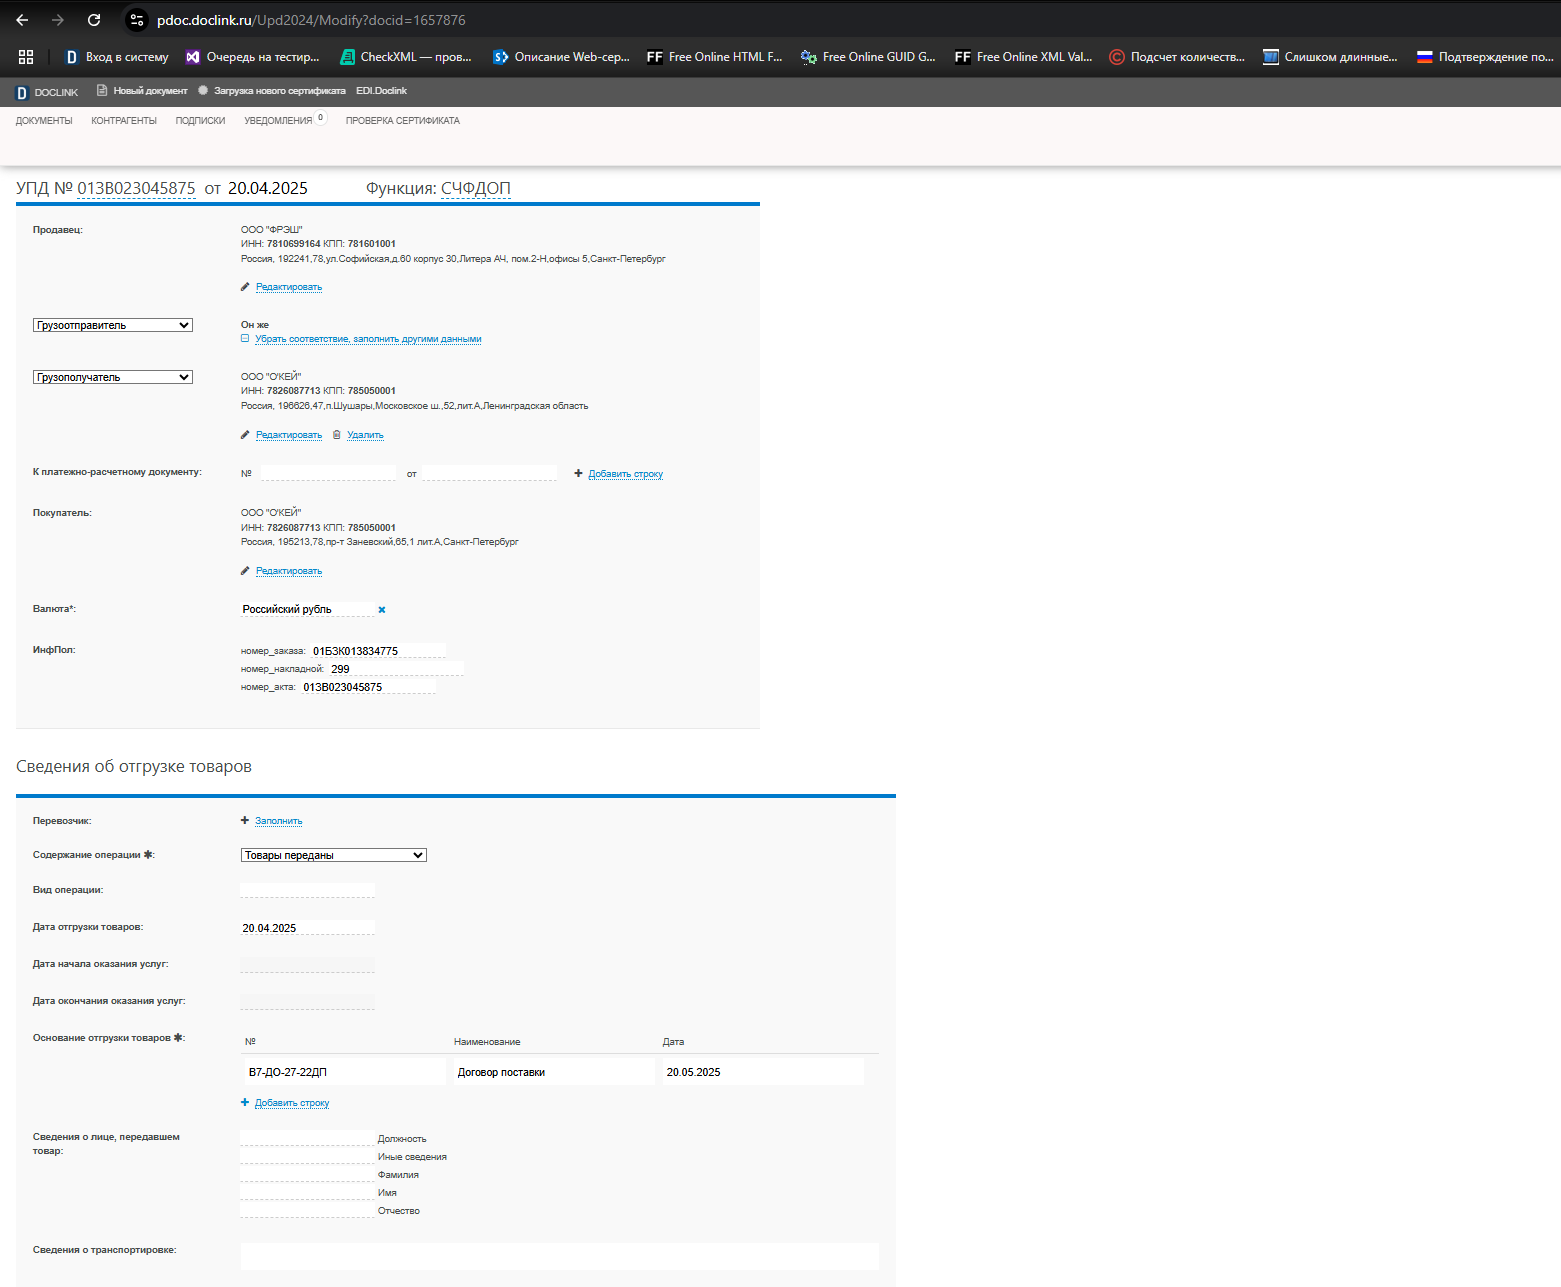Click basis number field В7-ДО-27-22ДП

(x=345, y=1072)
